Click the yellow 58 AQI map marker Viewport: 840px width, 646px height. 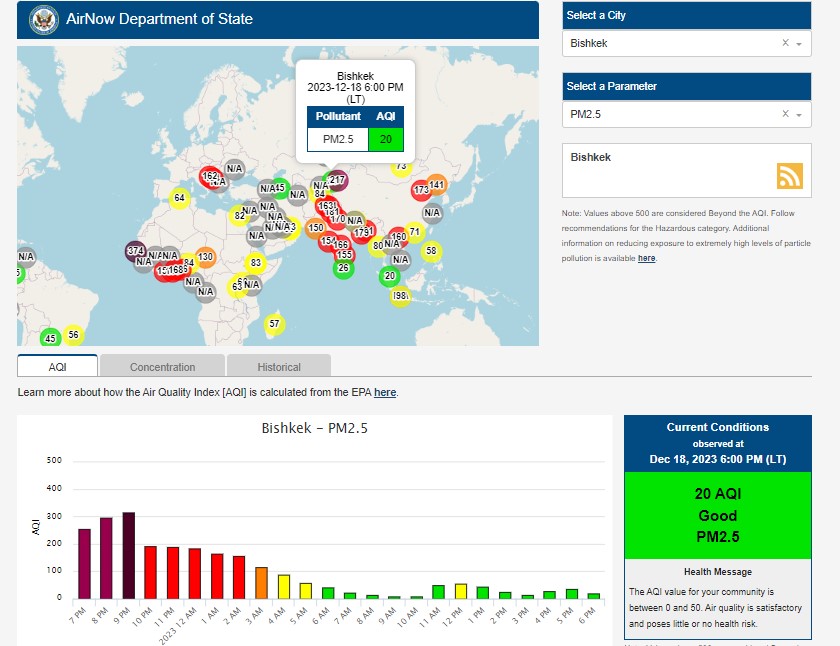[x=431, y=251]
